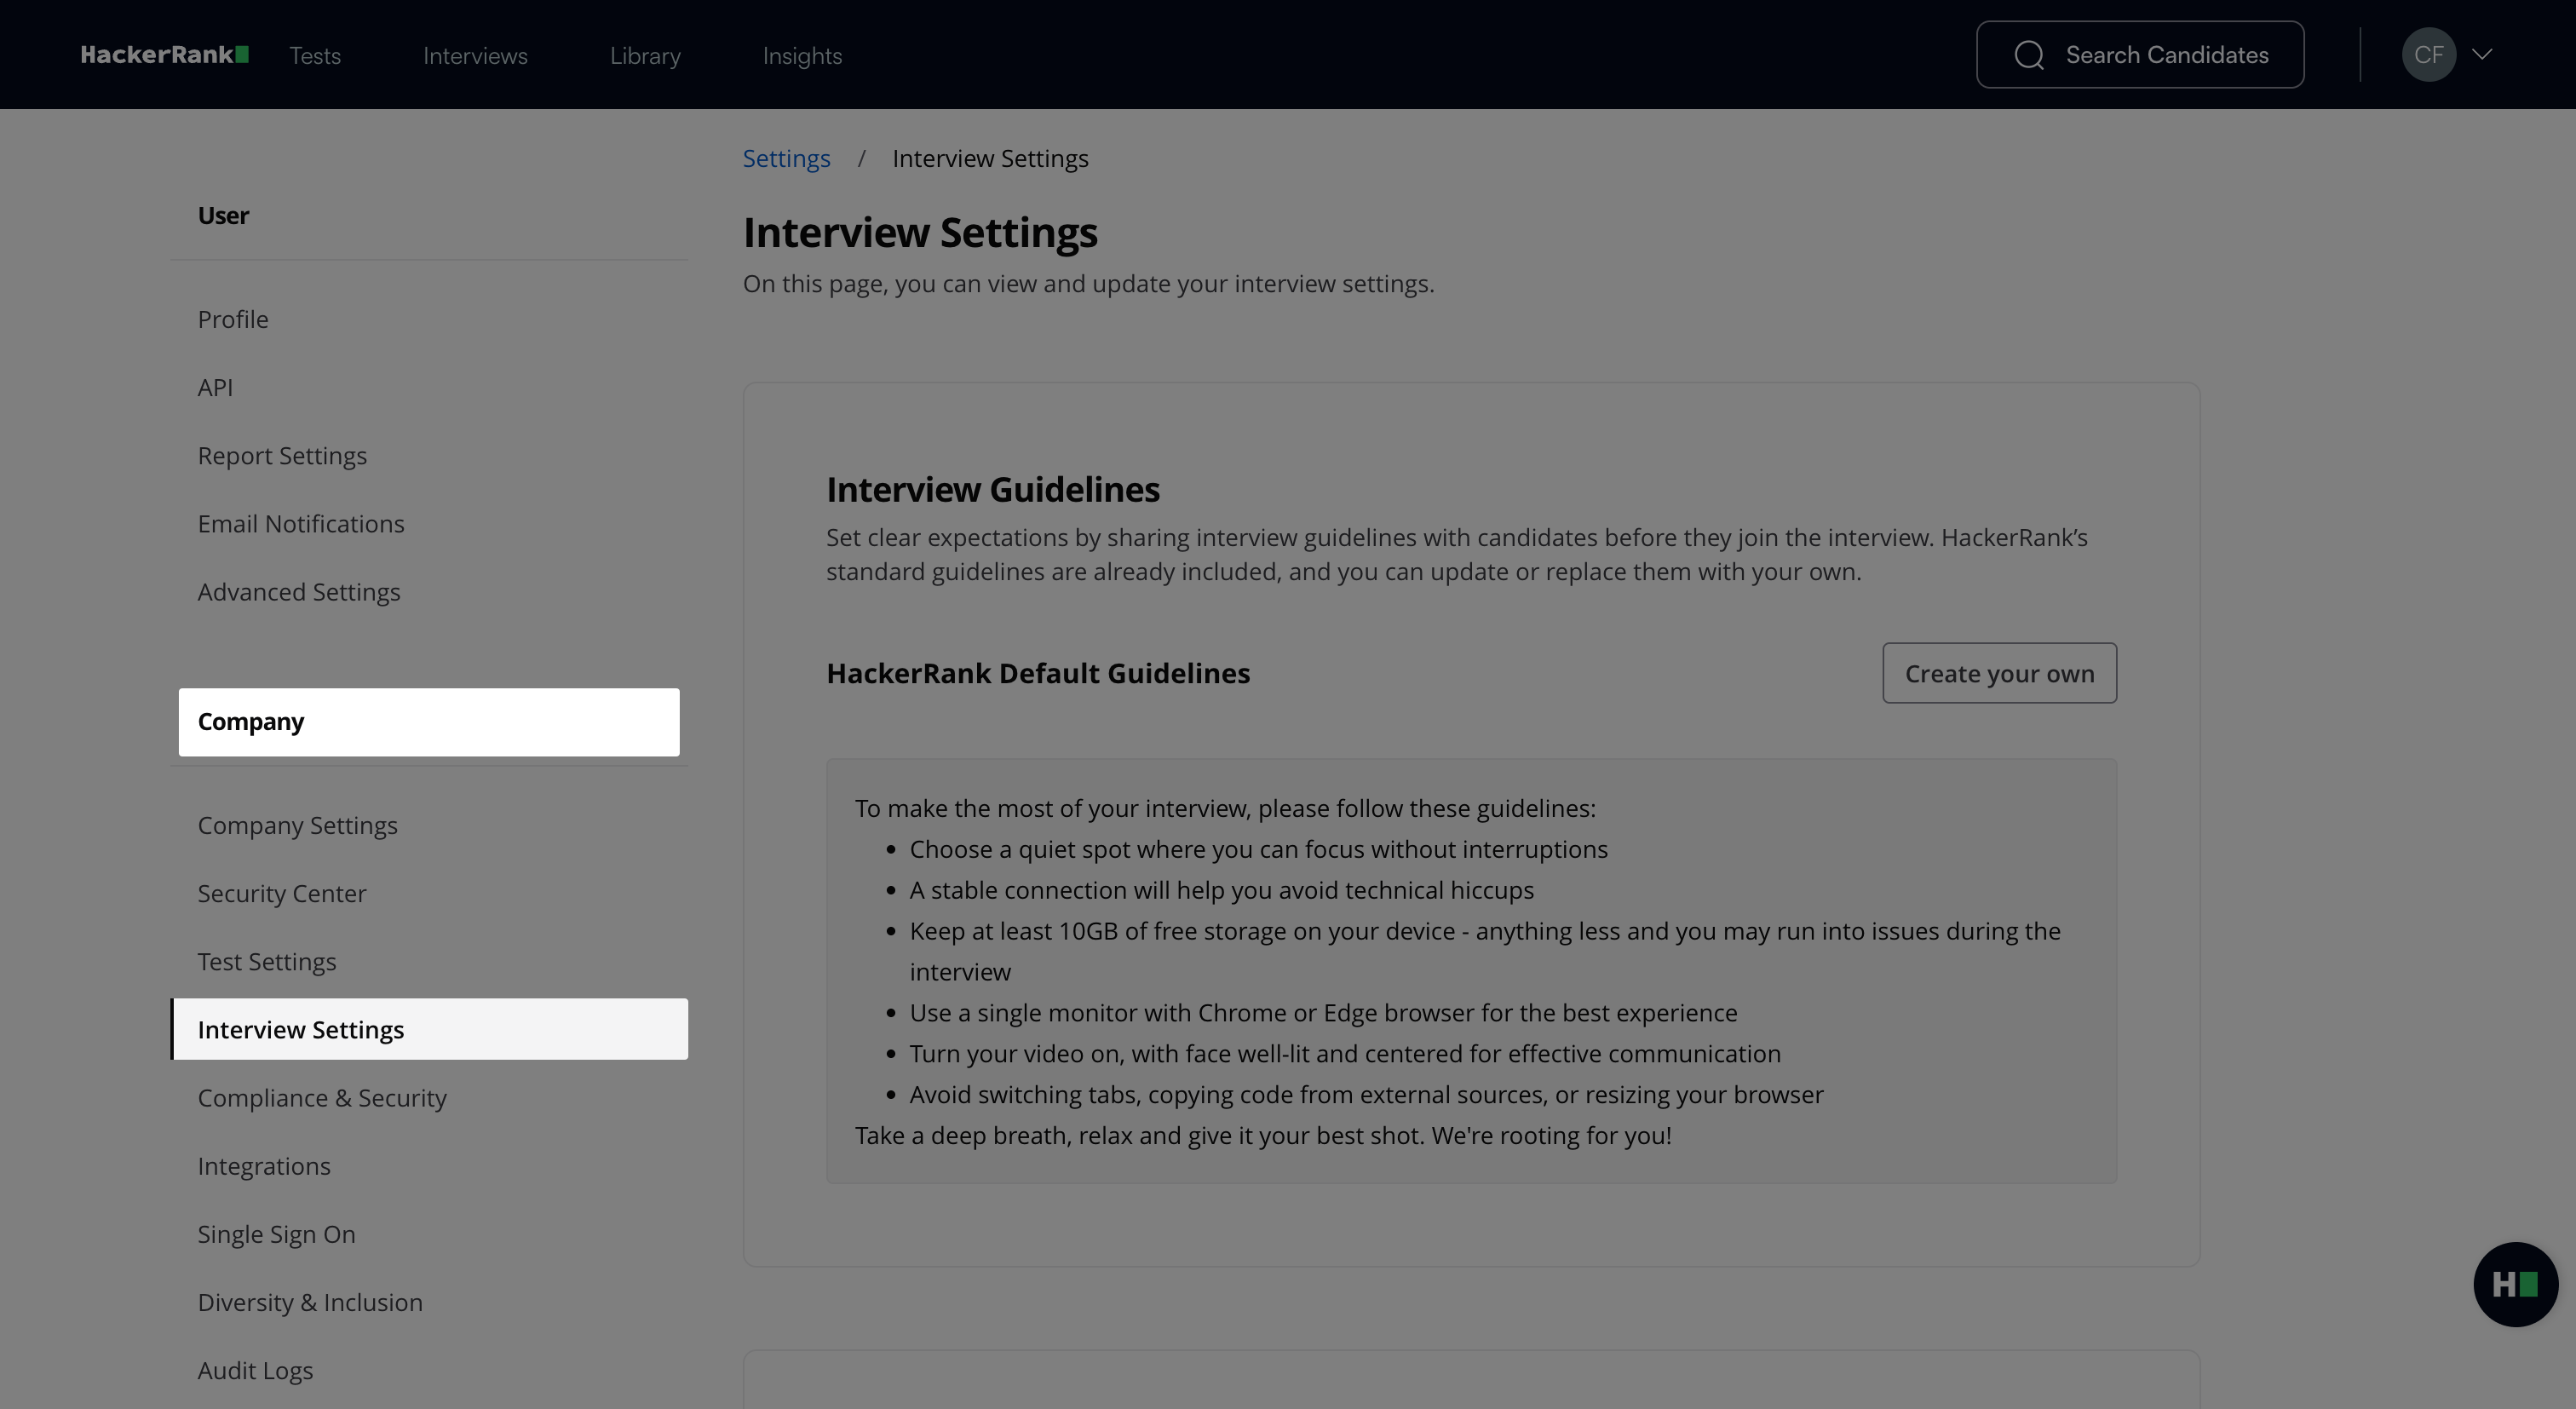This screenshot has width=2576, height=1409.
Task: Open the CF user avatar
Action: click(2428, 55)
